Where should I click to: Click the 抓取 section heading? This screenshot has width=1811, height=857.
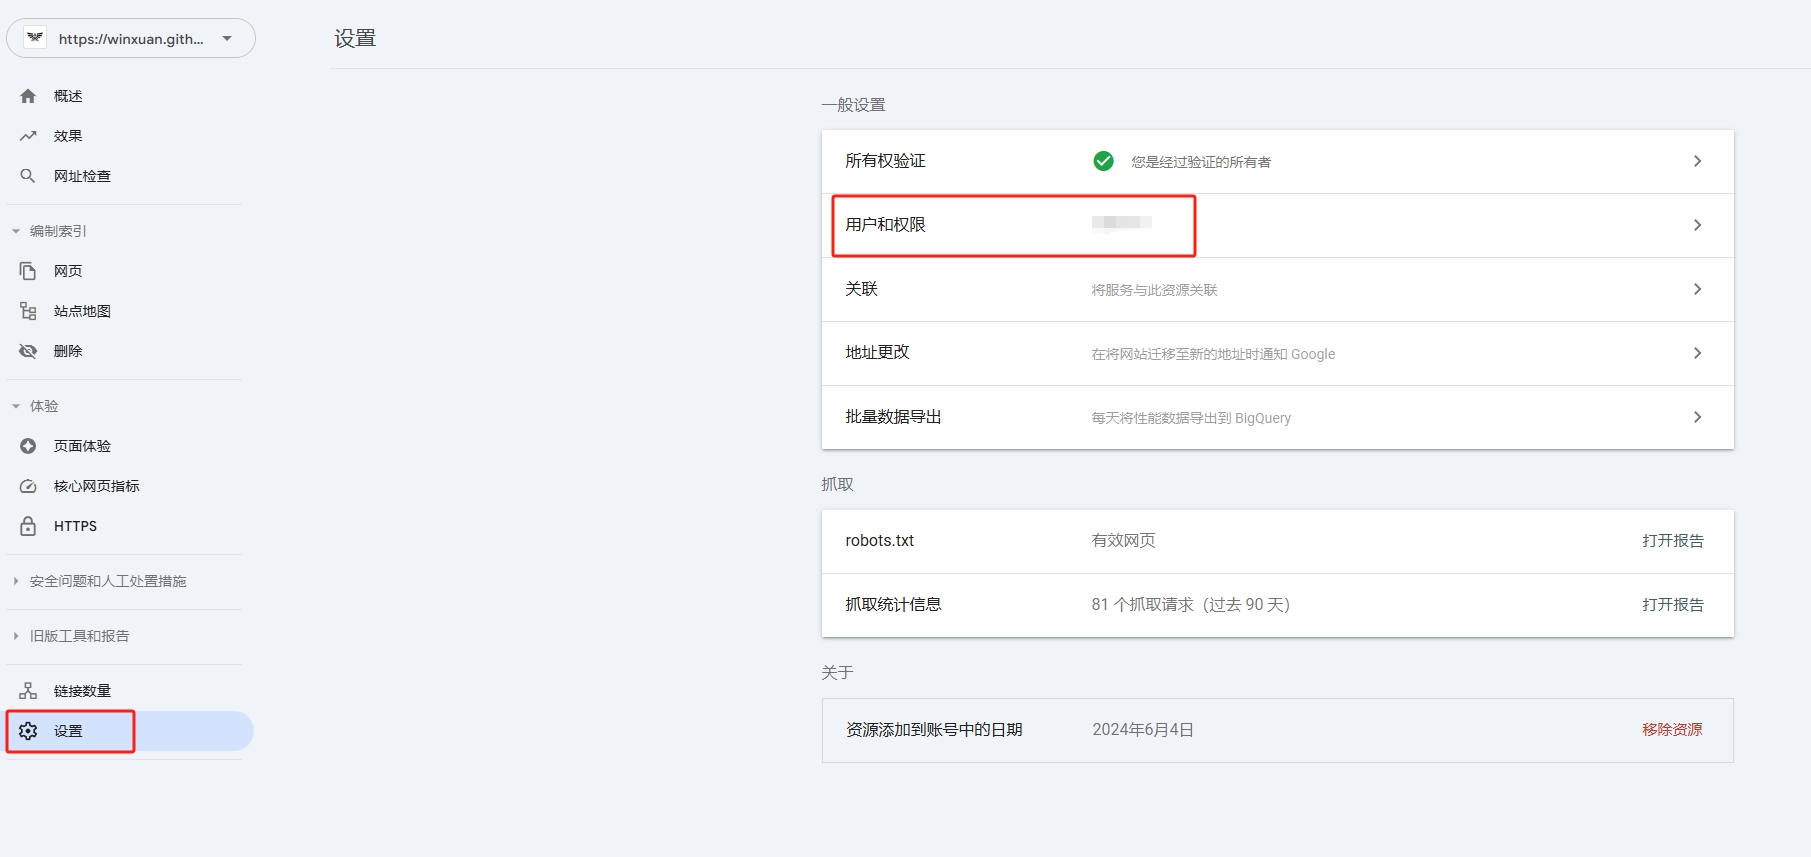[837, 484]
